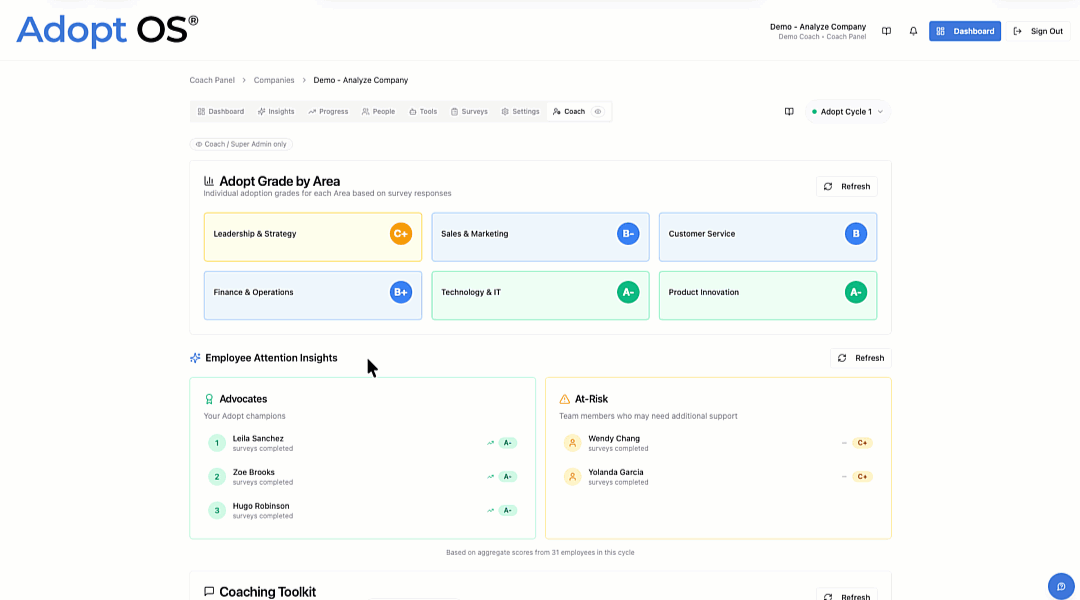Click the Sign Out button

[1040, 31]
